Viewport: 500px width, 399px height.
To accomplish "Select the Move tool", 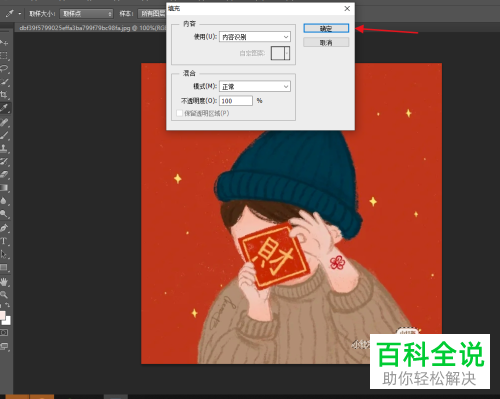I will pos(4,43).
